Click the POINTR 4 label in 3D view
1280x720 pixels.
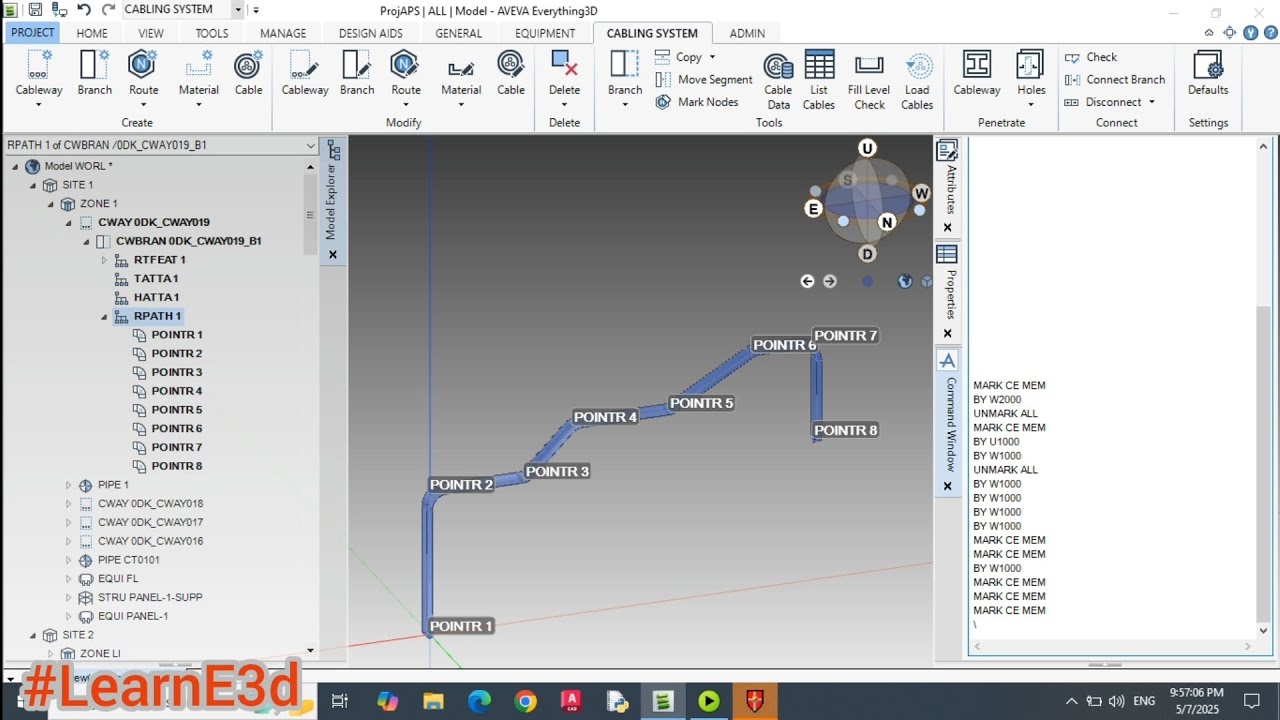[x=605, y=417]
